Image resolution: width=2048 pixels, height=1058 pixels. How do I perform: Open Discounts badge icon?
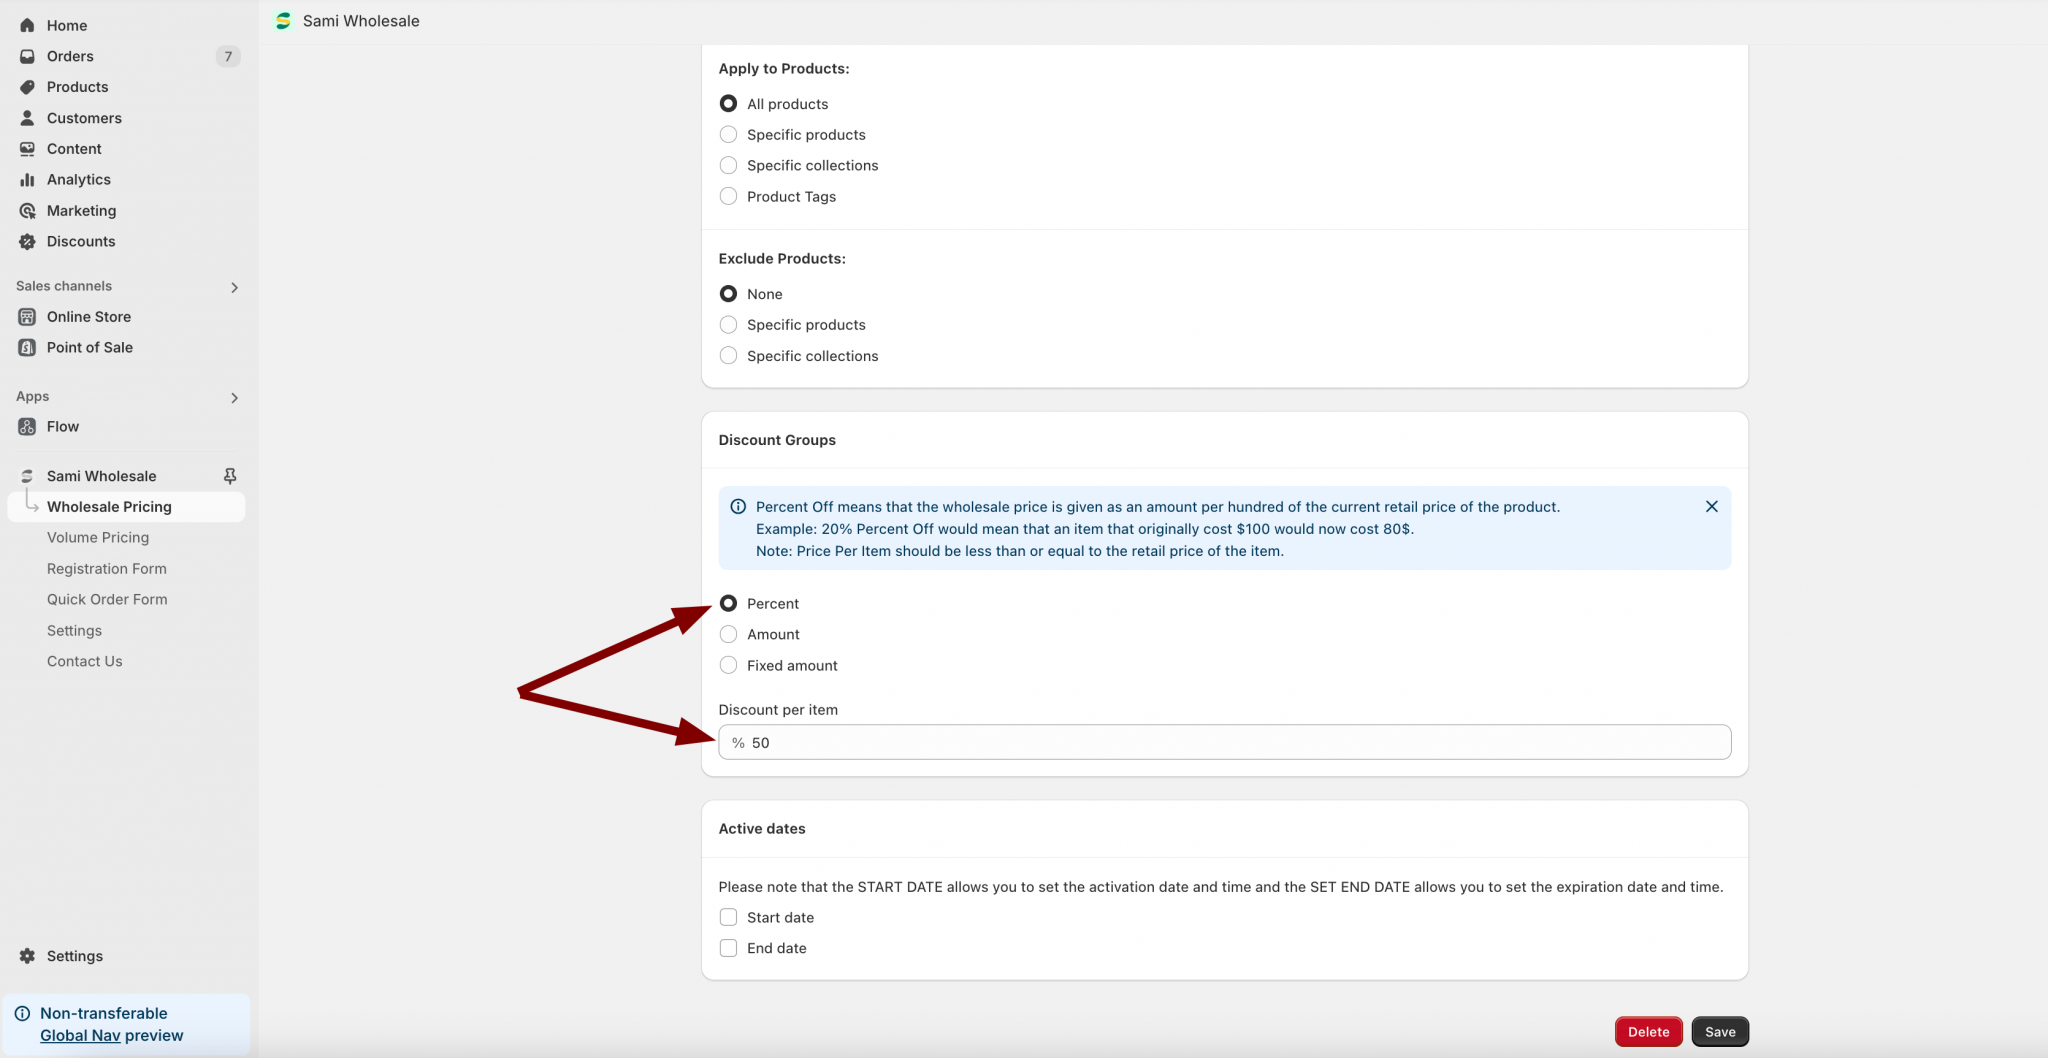click(x=27, y=242)
